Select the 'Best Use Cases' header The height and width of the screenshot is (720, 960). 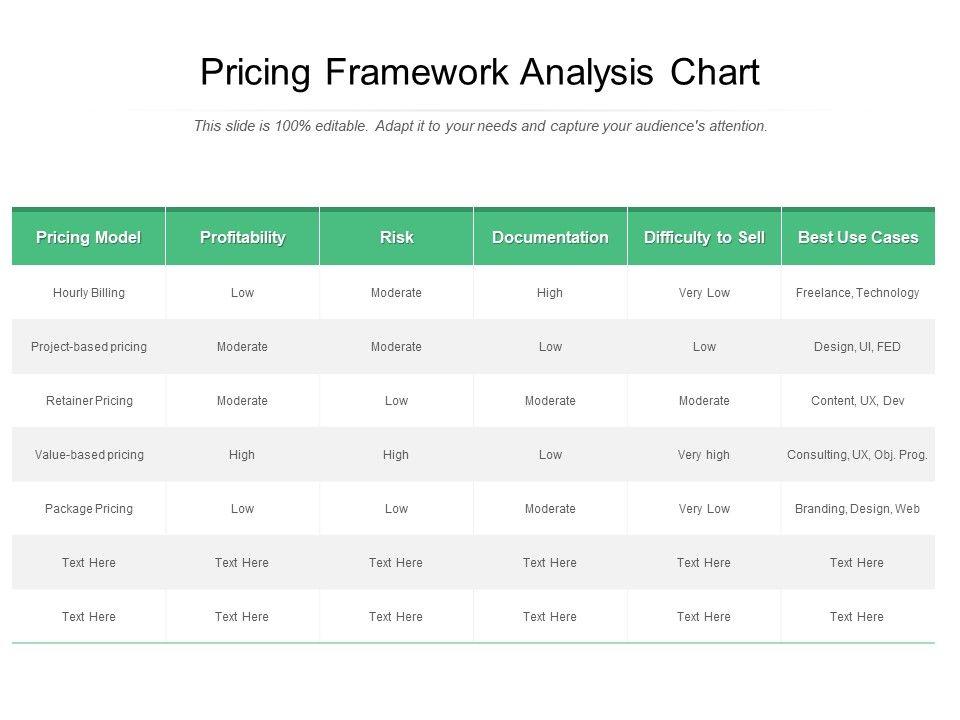coord(858,237)
